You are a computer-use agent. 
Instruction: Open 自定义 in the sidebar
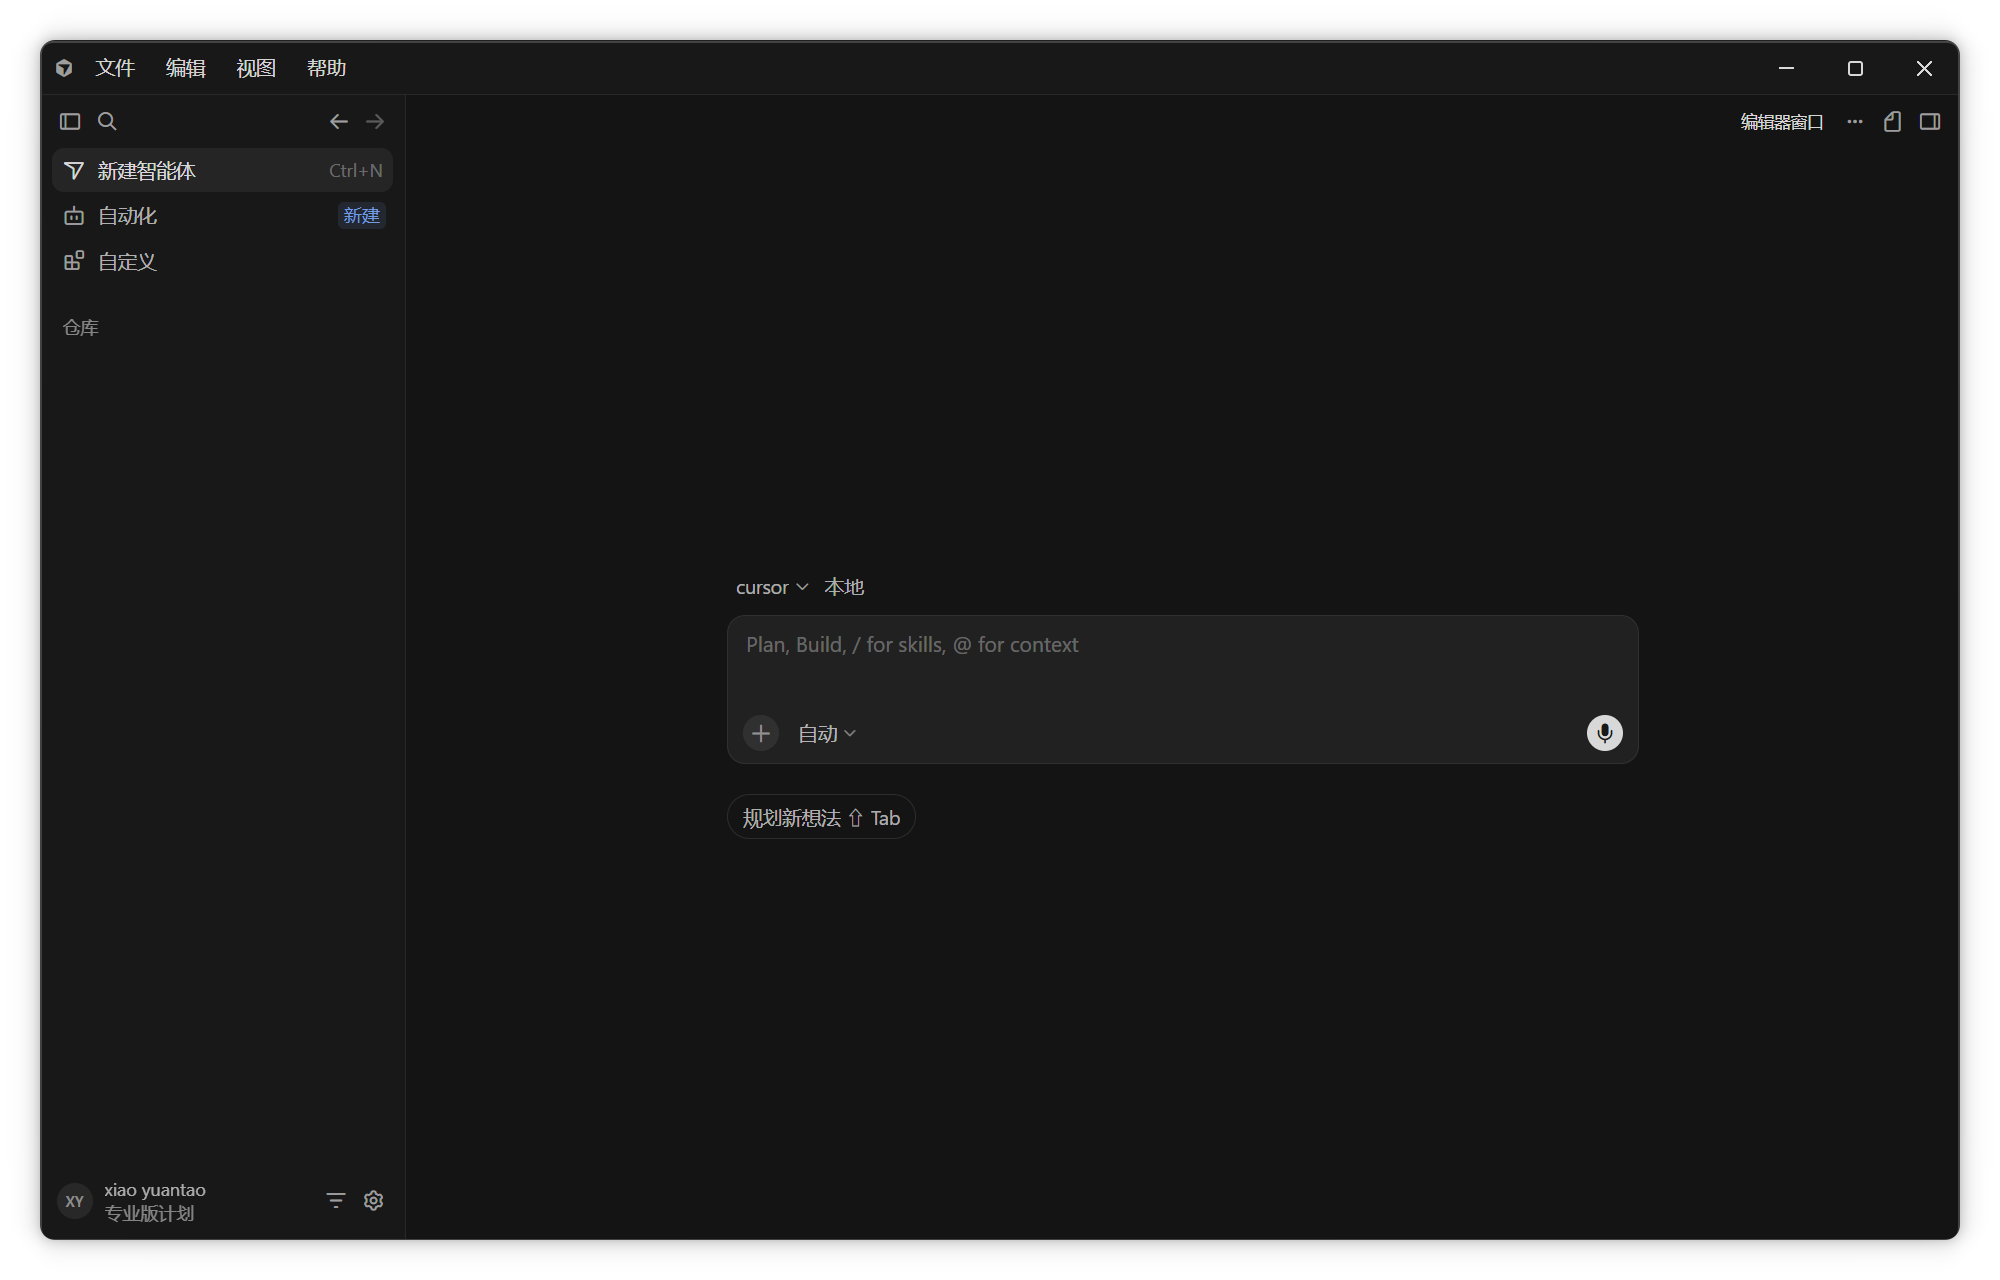coord(222,262)
